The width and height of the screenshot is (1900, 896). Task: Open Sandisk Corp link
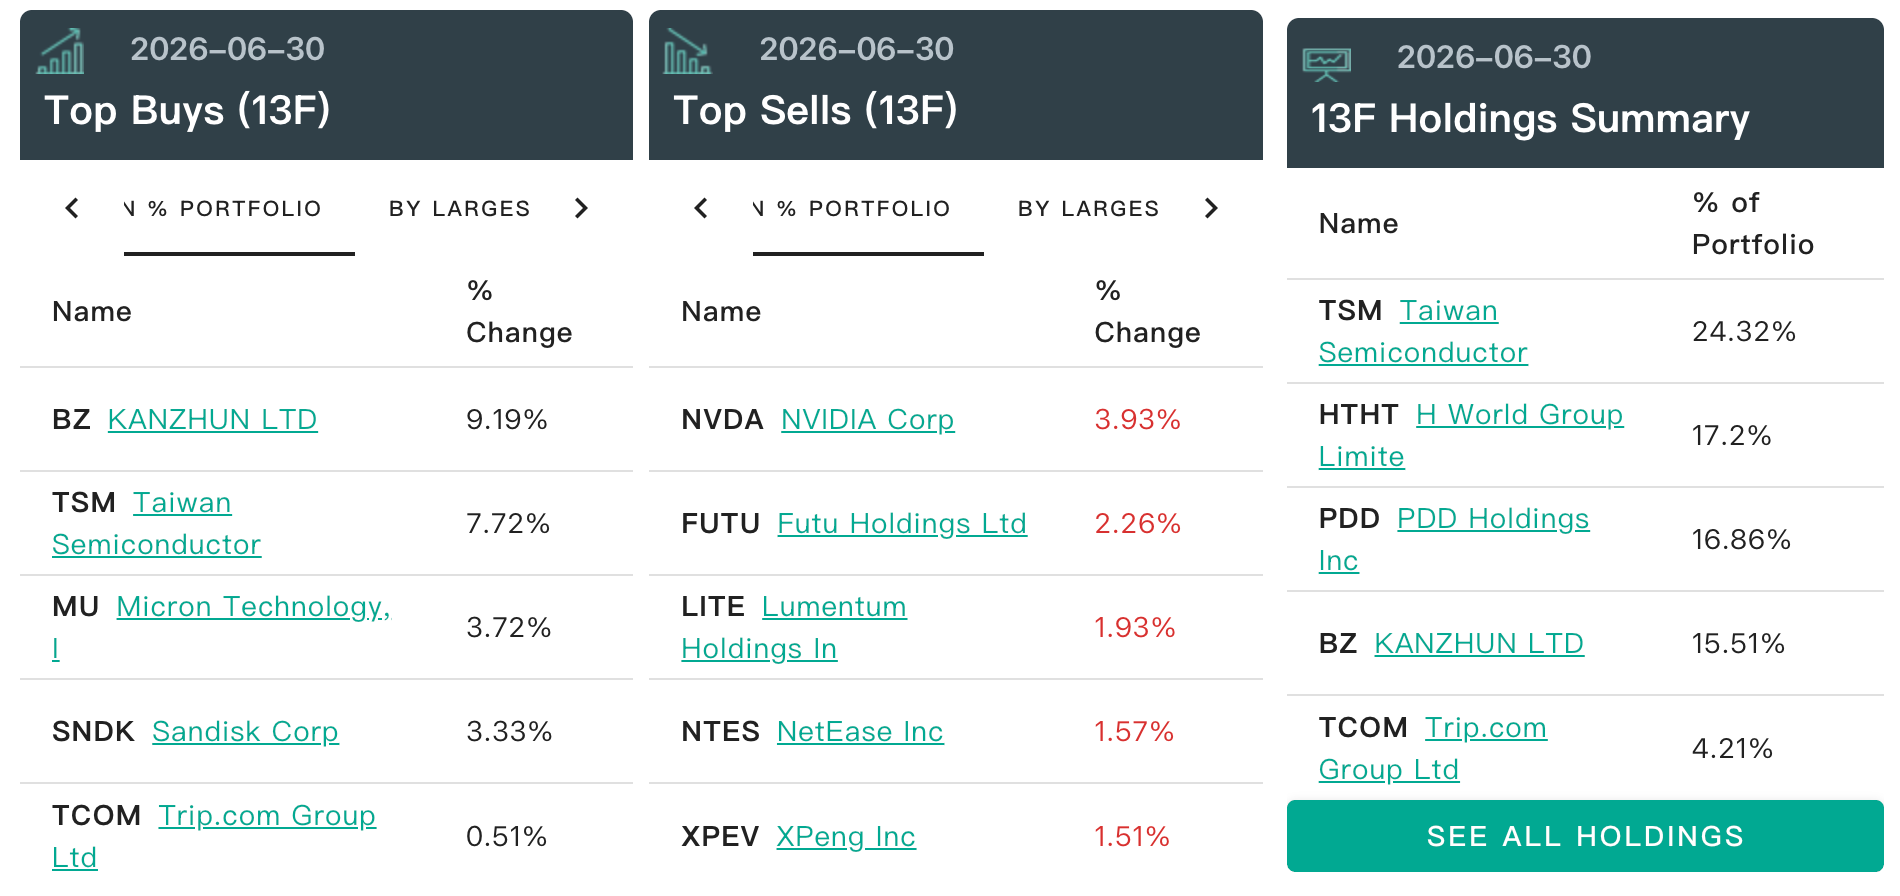pos(245,731)
